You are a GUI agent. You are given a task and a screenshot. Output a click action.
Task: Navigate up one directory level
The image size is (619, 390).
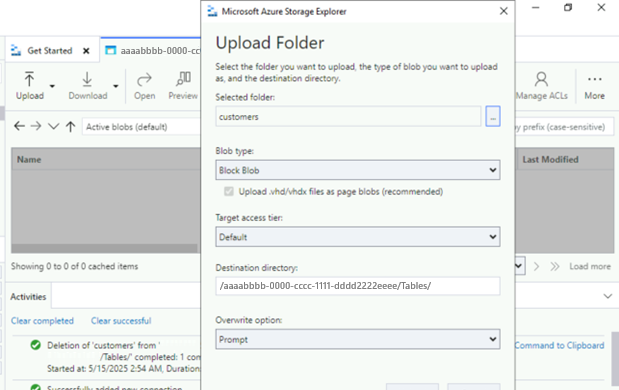(x=70, y=126)
